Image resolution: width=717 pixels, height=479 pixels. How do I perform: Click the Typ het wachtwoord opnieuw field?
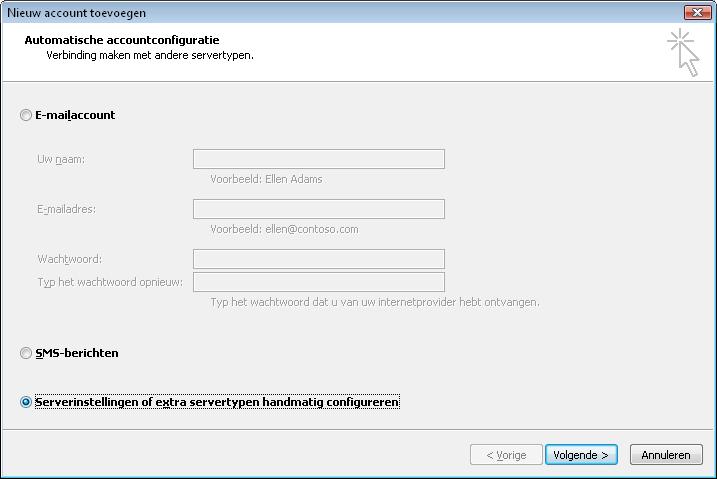coord(319,282)
